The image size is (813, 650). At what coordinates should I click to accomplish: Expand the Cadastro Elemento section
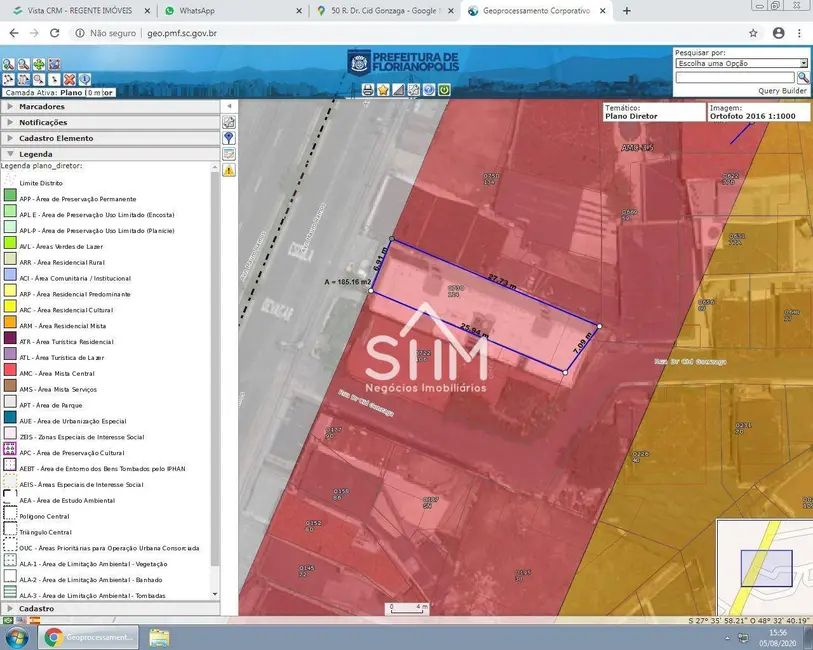[55, 138]
